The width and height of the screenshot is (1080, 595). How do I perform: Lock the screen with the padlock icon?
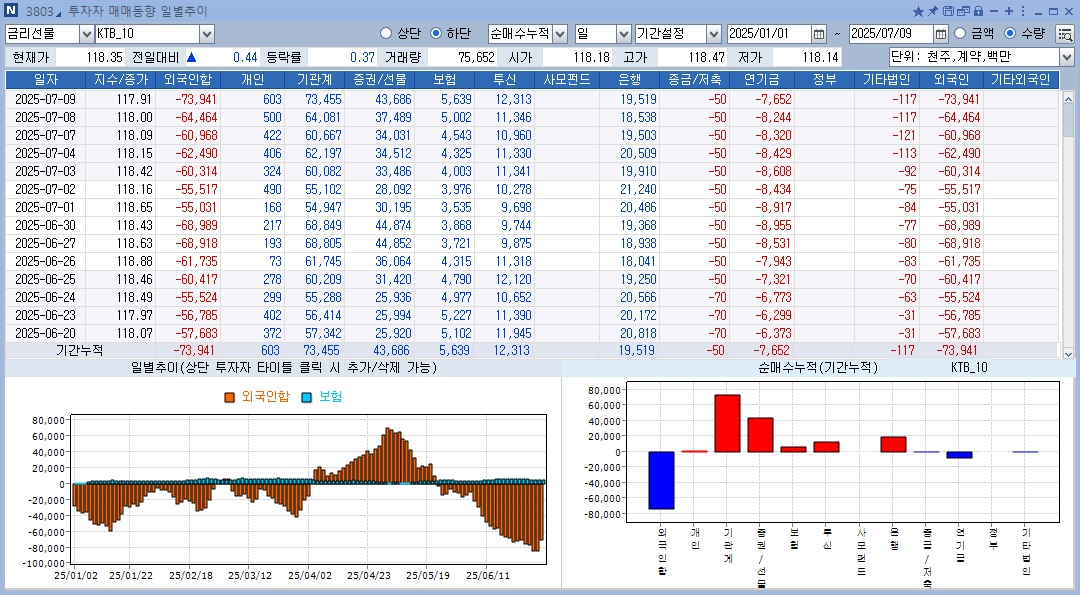point(978,11)
